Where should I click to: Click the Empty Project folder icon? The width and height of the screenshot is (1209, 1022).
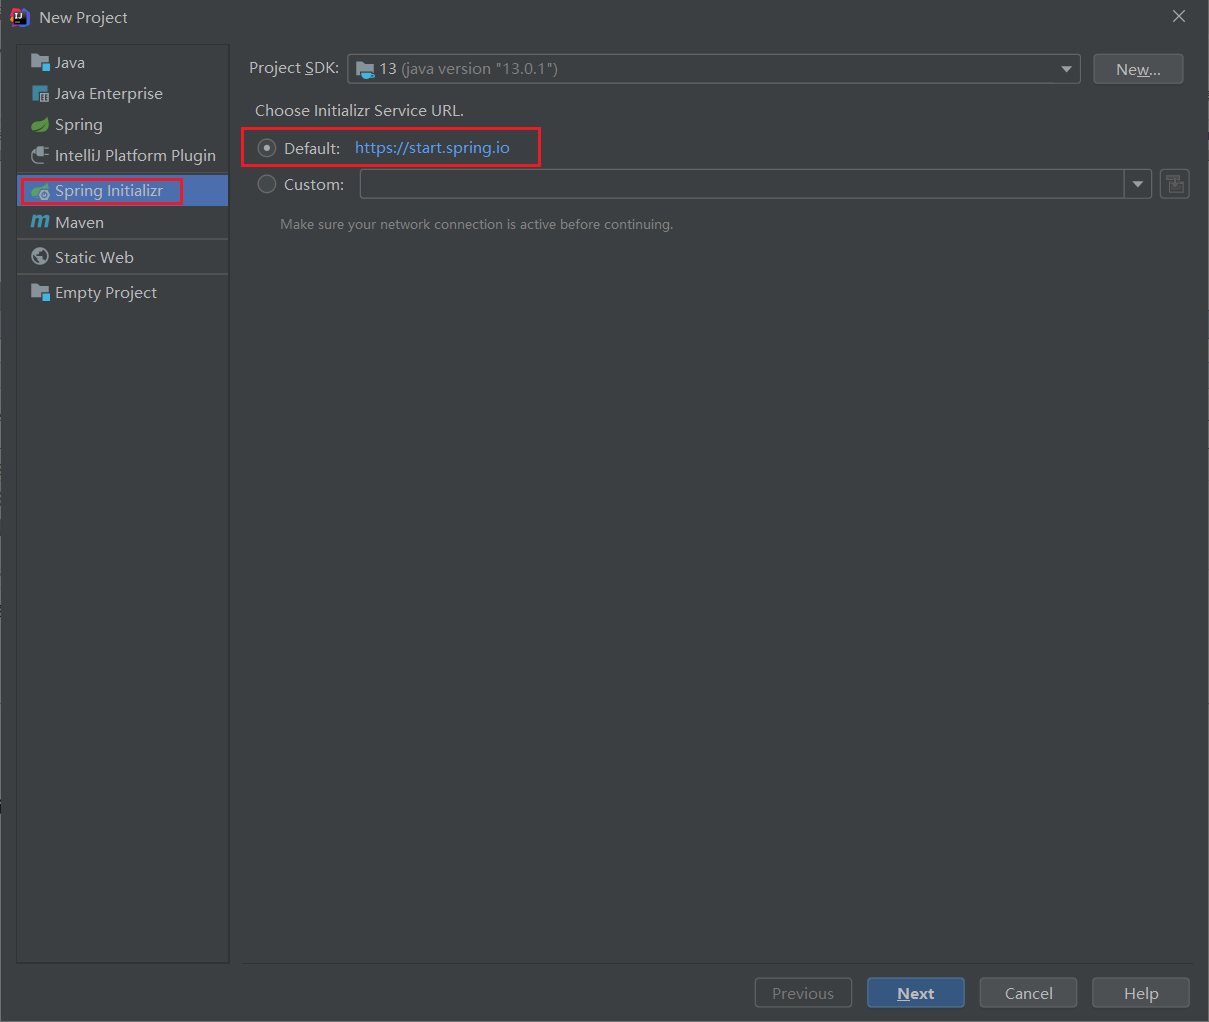[x=40, y=292]
